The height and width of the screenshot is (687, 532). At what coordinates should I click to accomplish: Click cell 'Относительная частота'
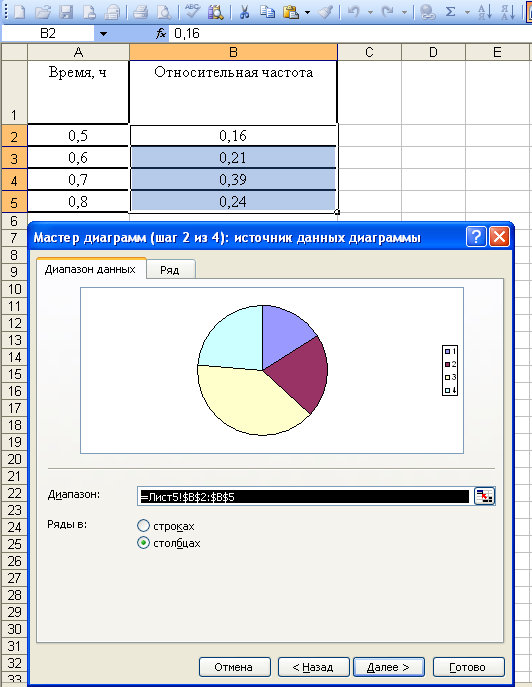233,92
